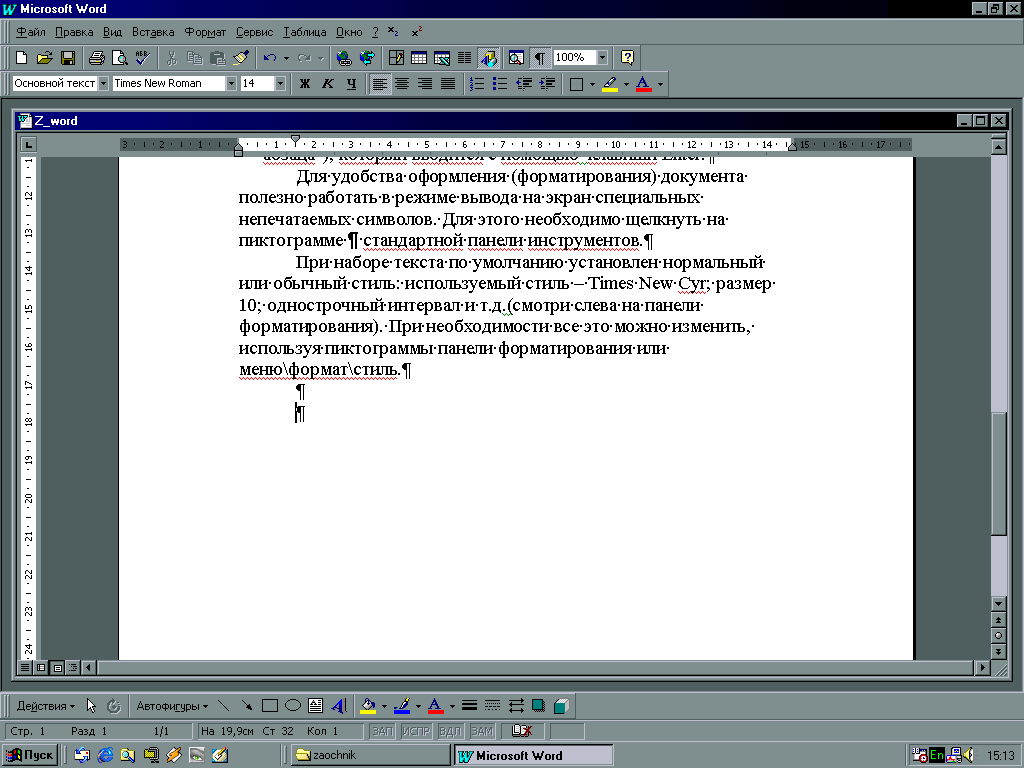1024x768 pixels.
Task: Toggle underline with the Ч button
Action: (351, 84)
